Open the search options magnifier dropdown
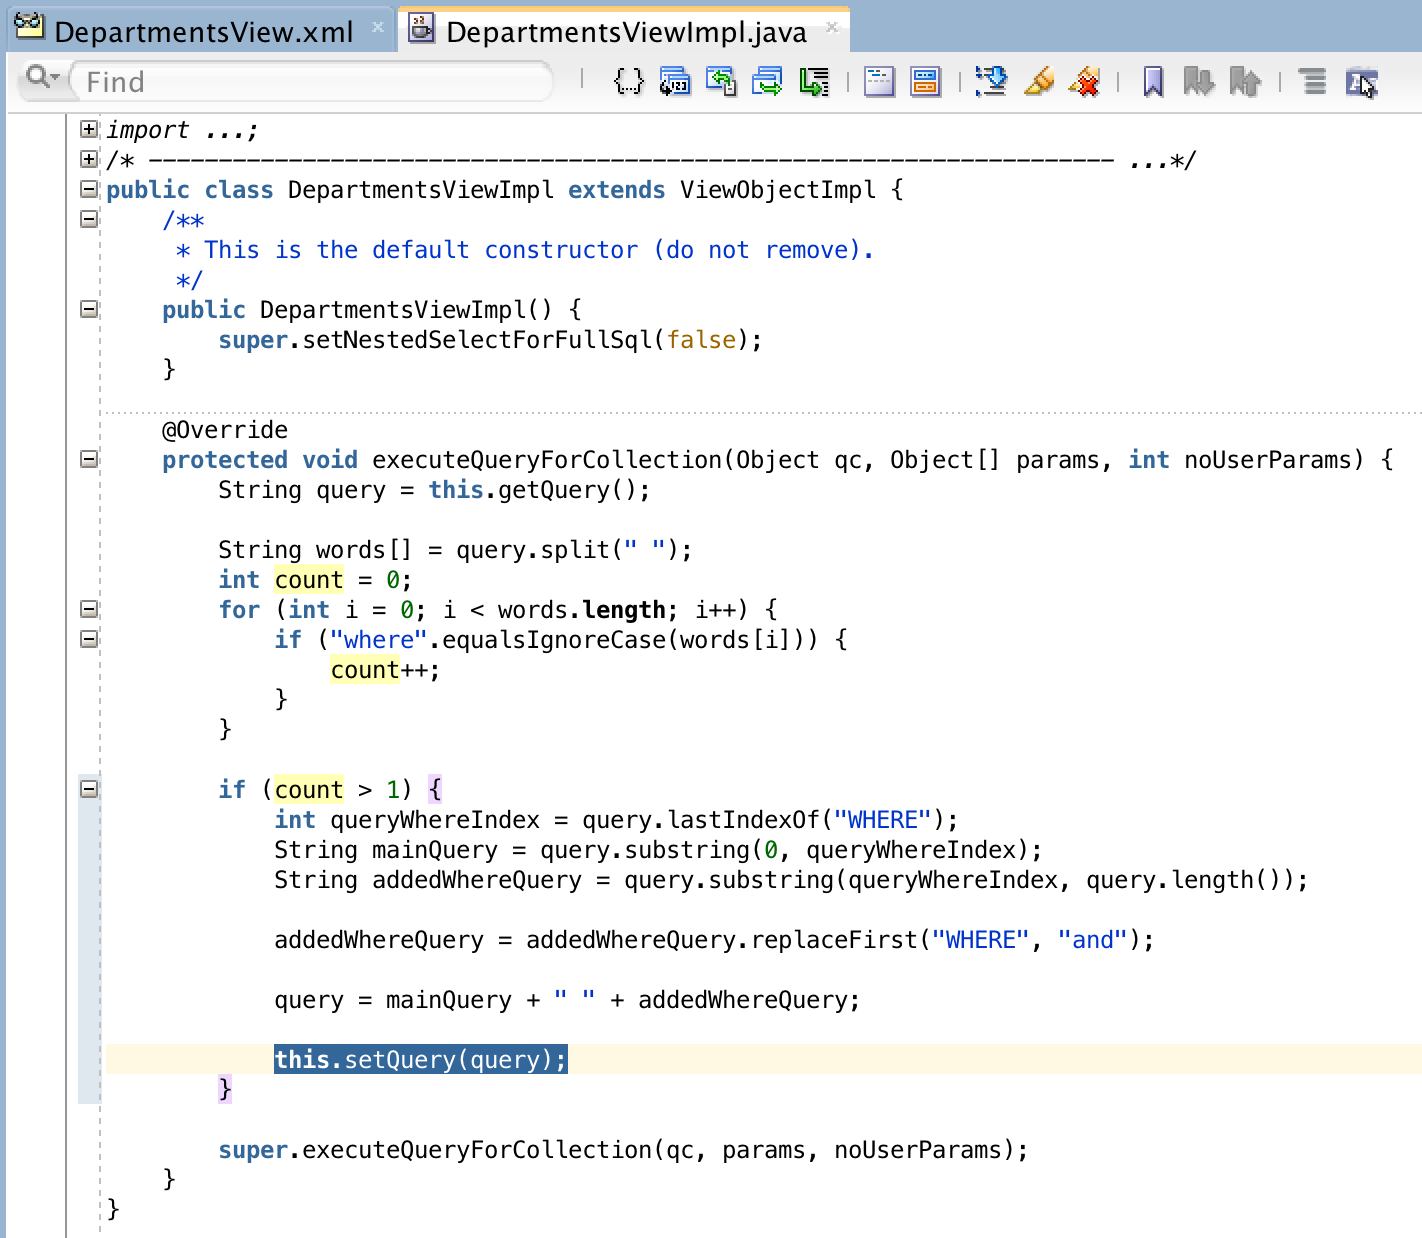1422x1238 pixels. click(x=43, y=77)
